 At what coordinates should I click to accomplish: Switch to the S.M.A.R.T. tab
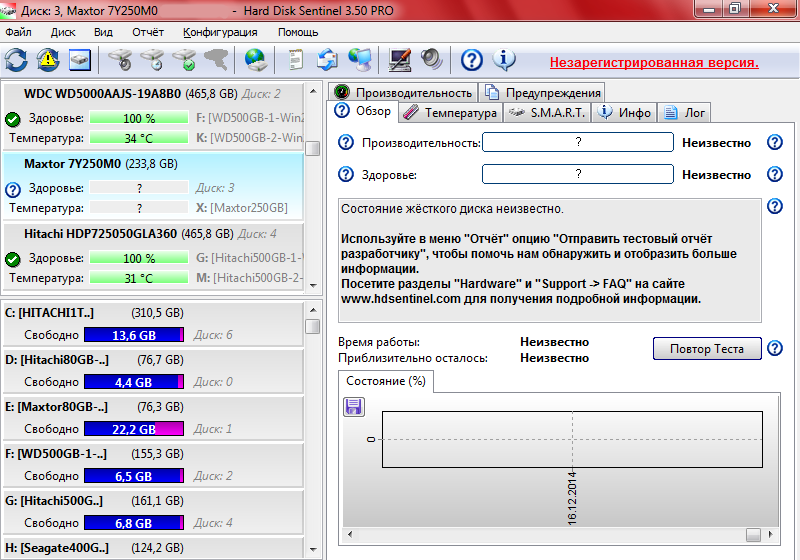[x=547, y=113]
